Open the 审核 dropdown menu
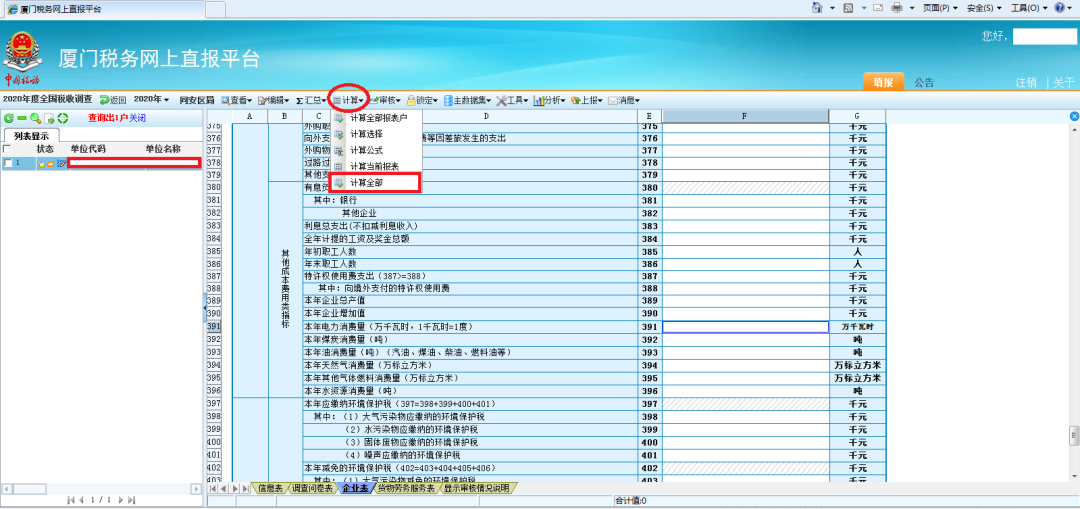The height and width of the screenshot is (509, 1080). coord(385,100)
